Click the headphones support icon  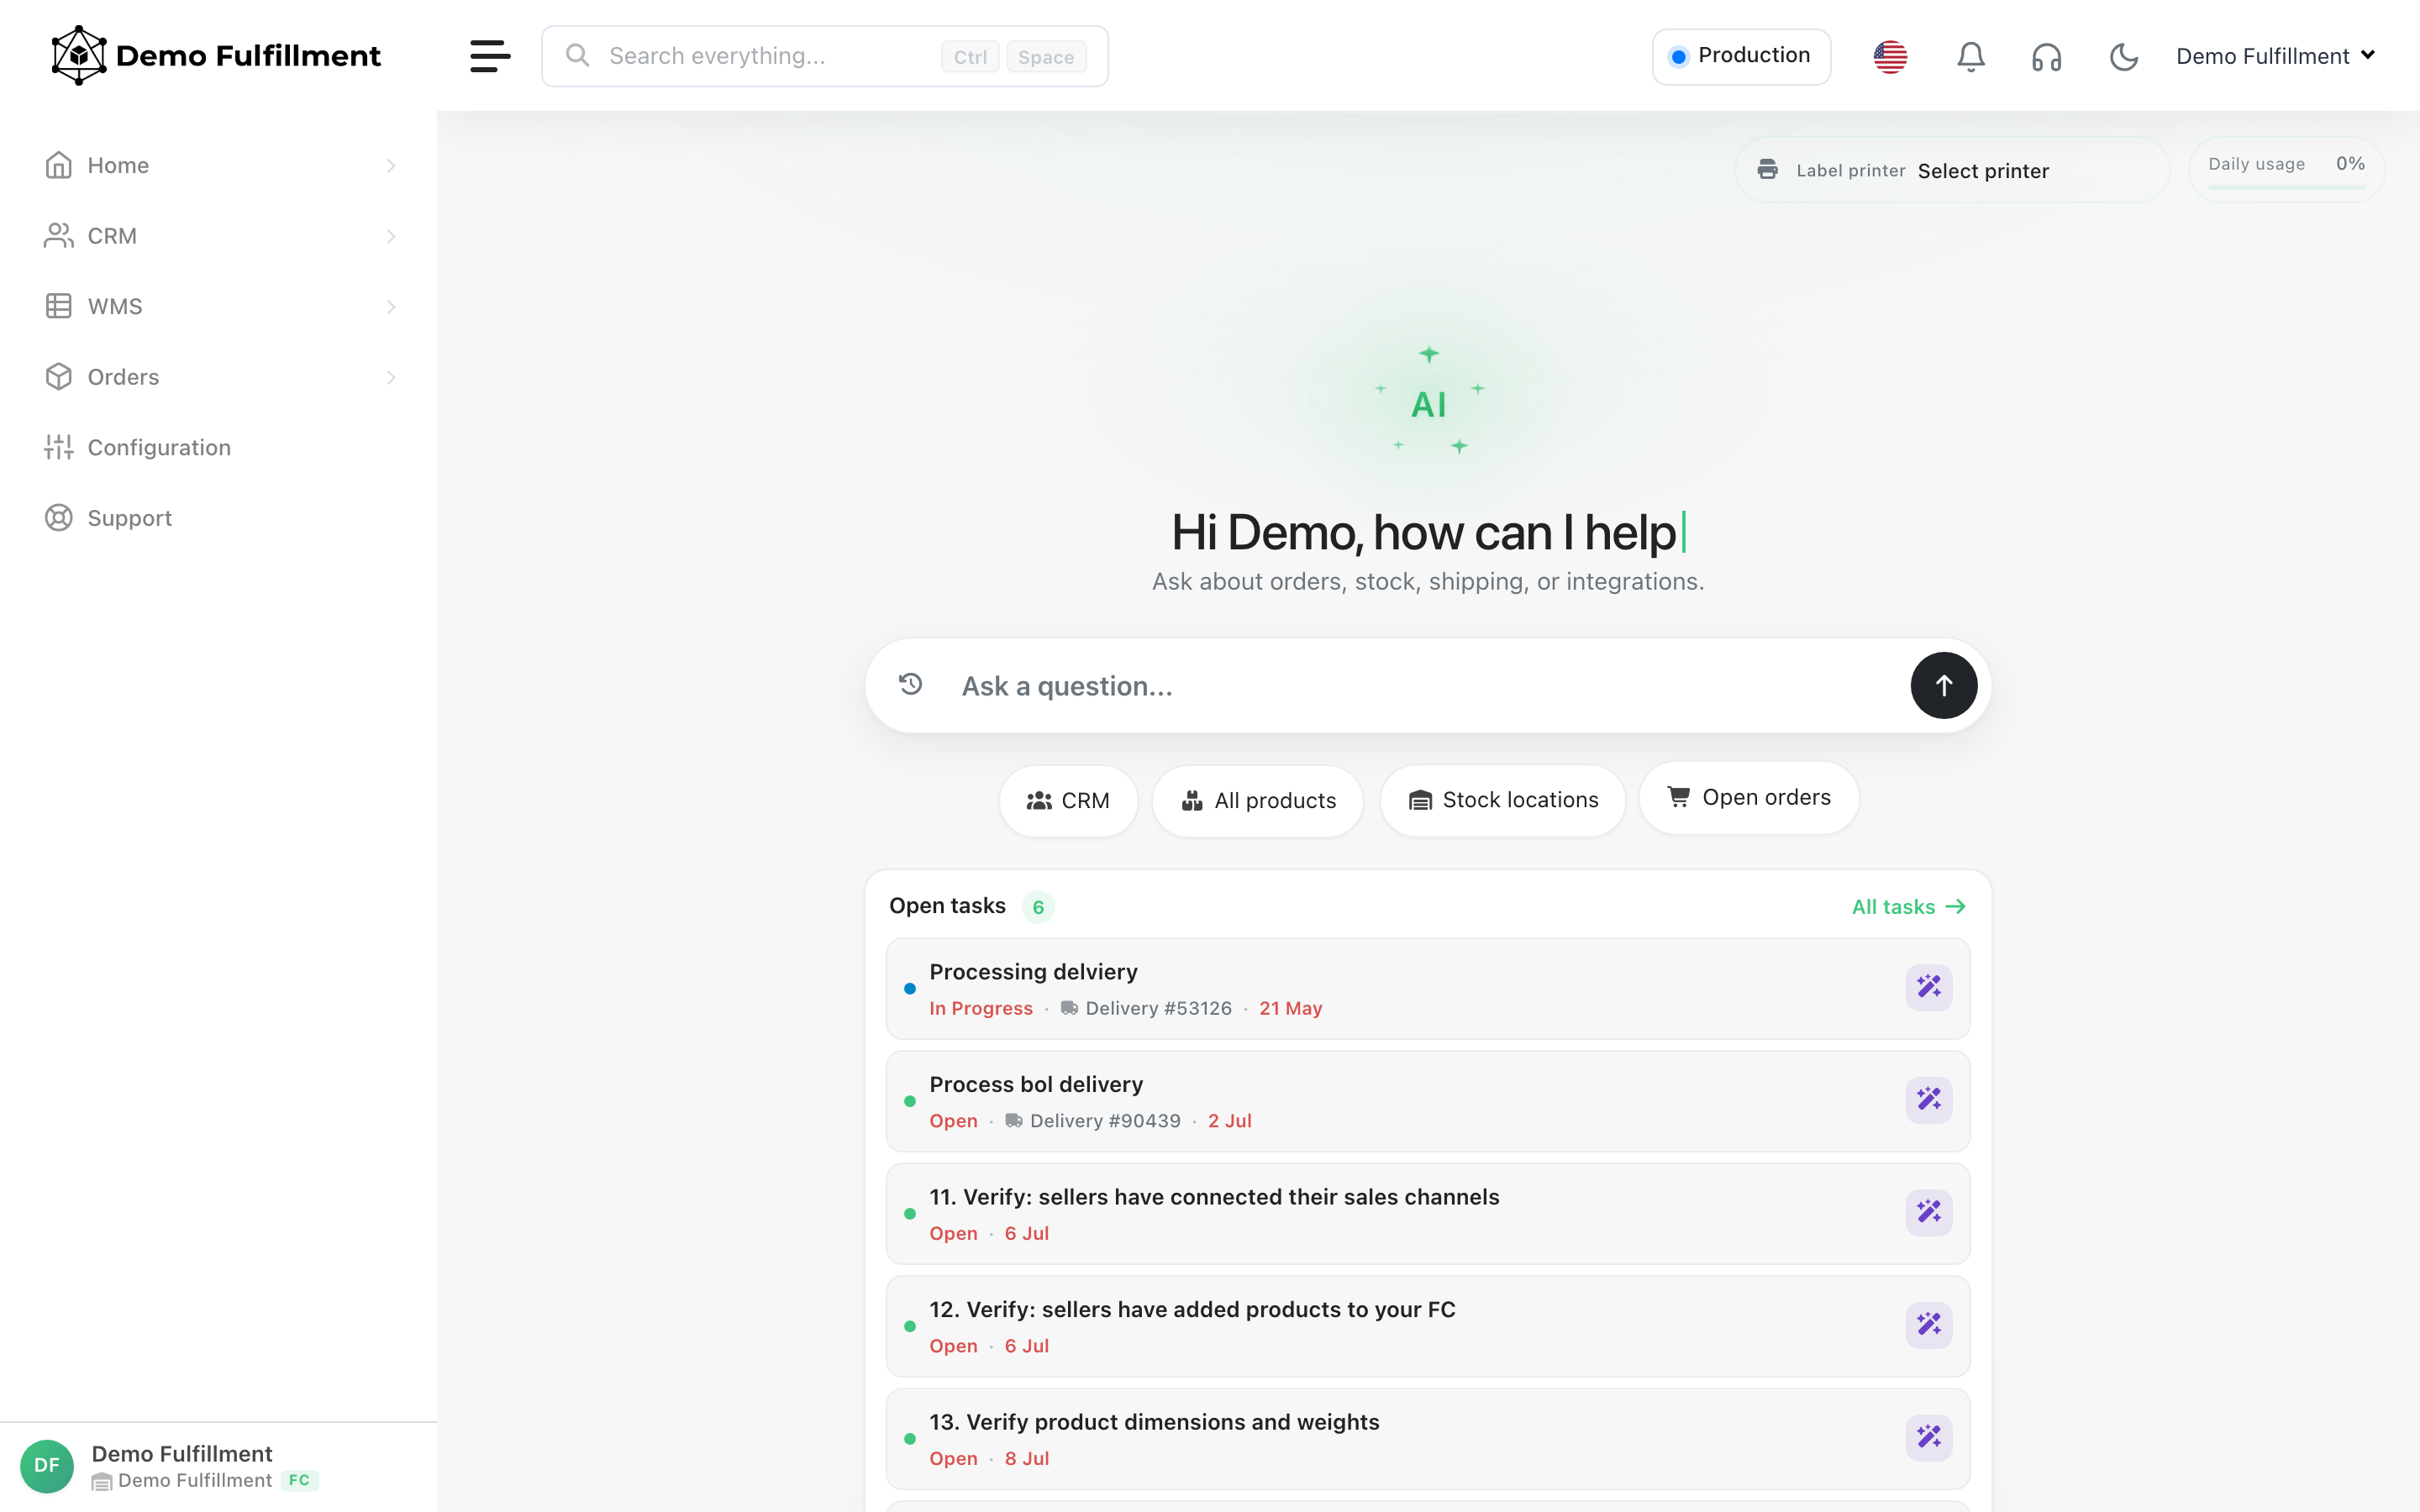tap(2046, 57)
